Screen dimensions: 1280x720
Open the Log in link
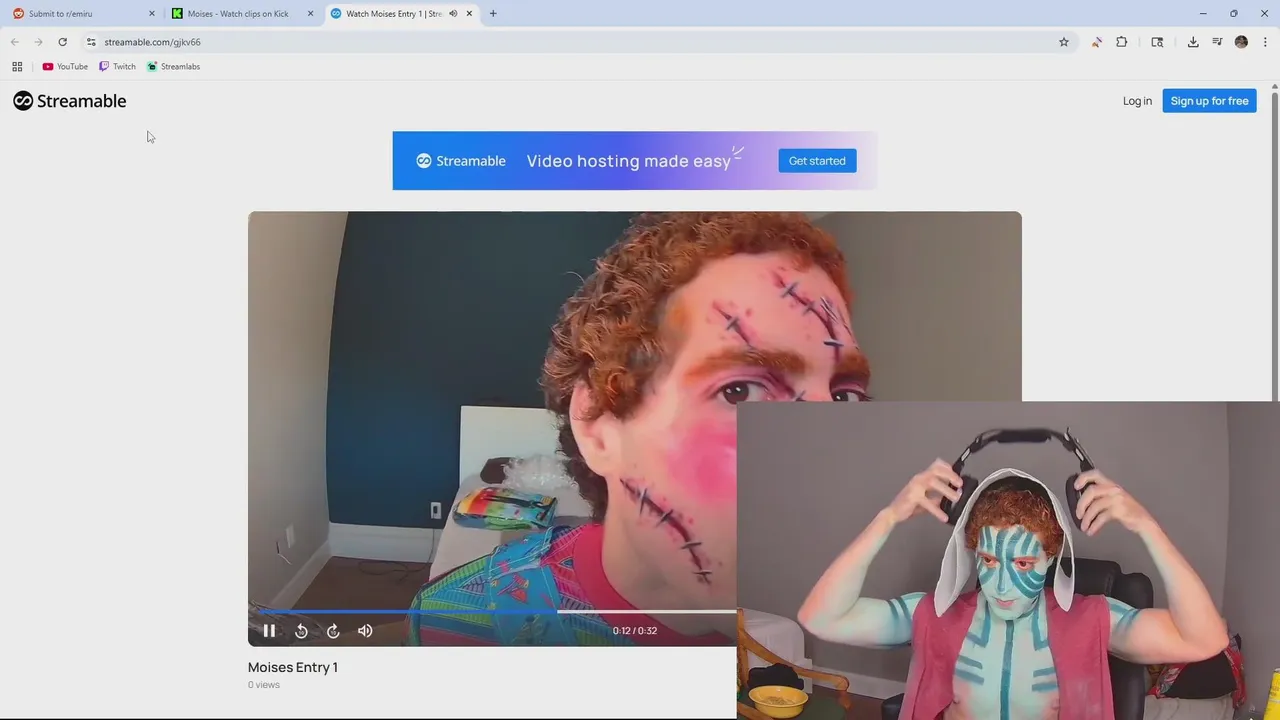pyautogui.click(x=1137, y=101)
